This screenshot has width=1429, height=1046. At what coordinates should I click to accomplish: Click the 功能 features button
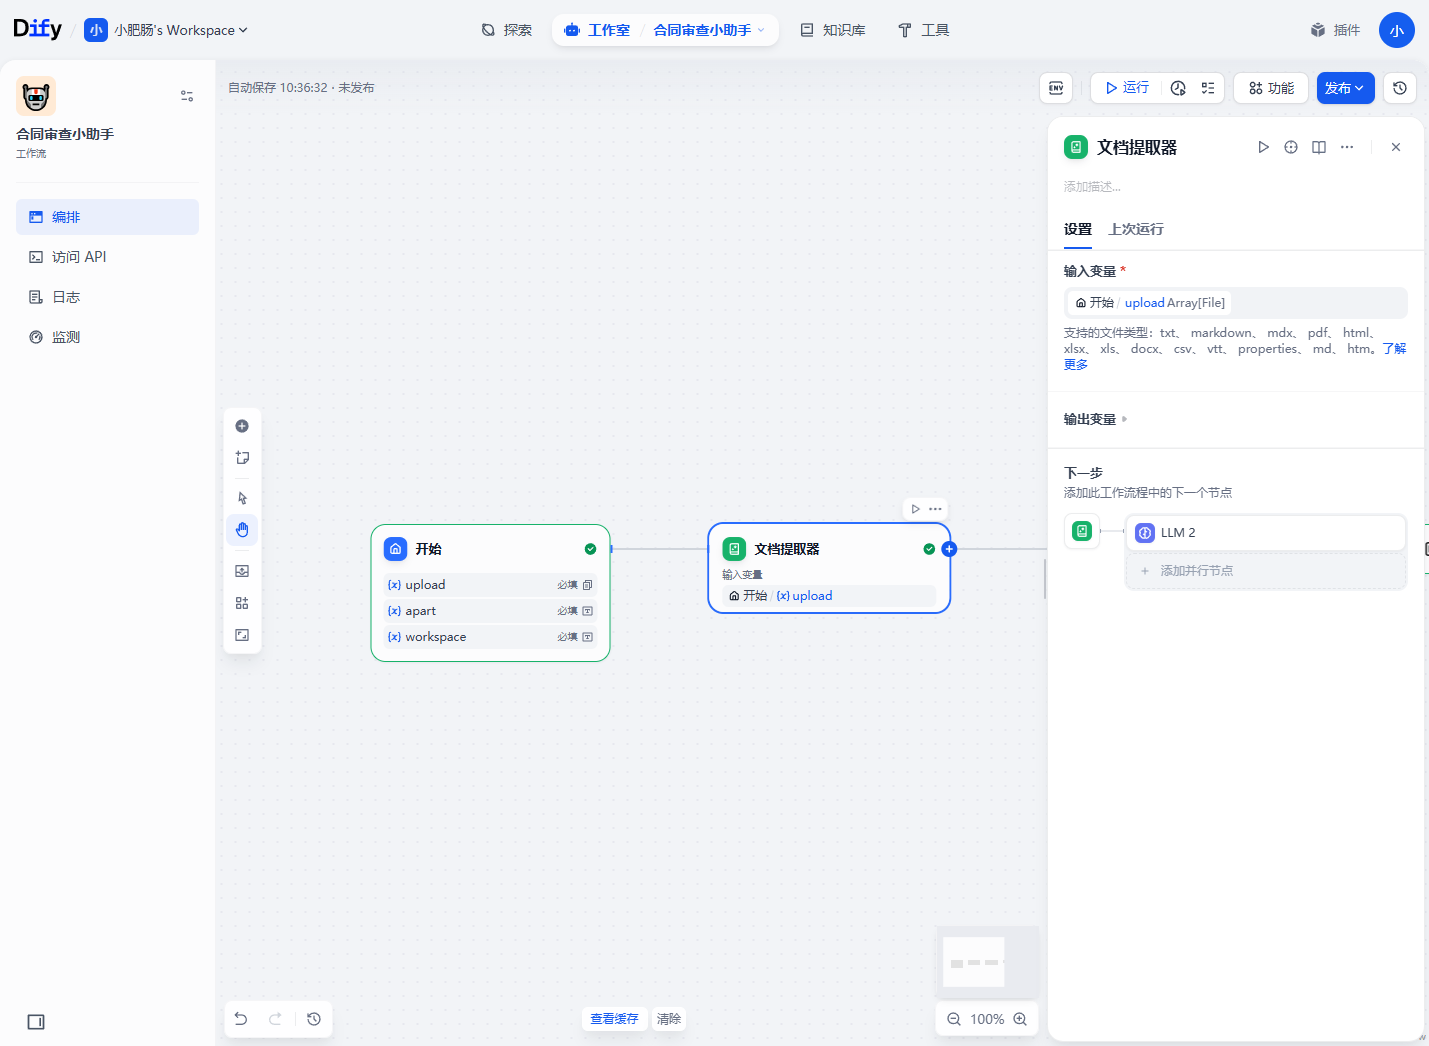[x=1271, y=88]
